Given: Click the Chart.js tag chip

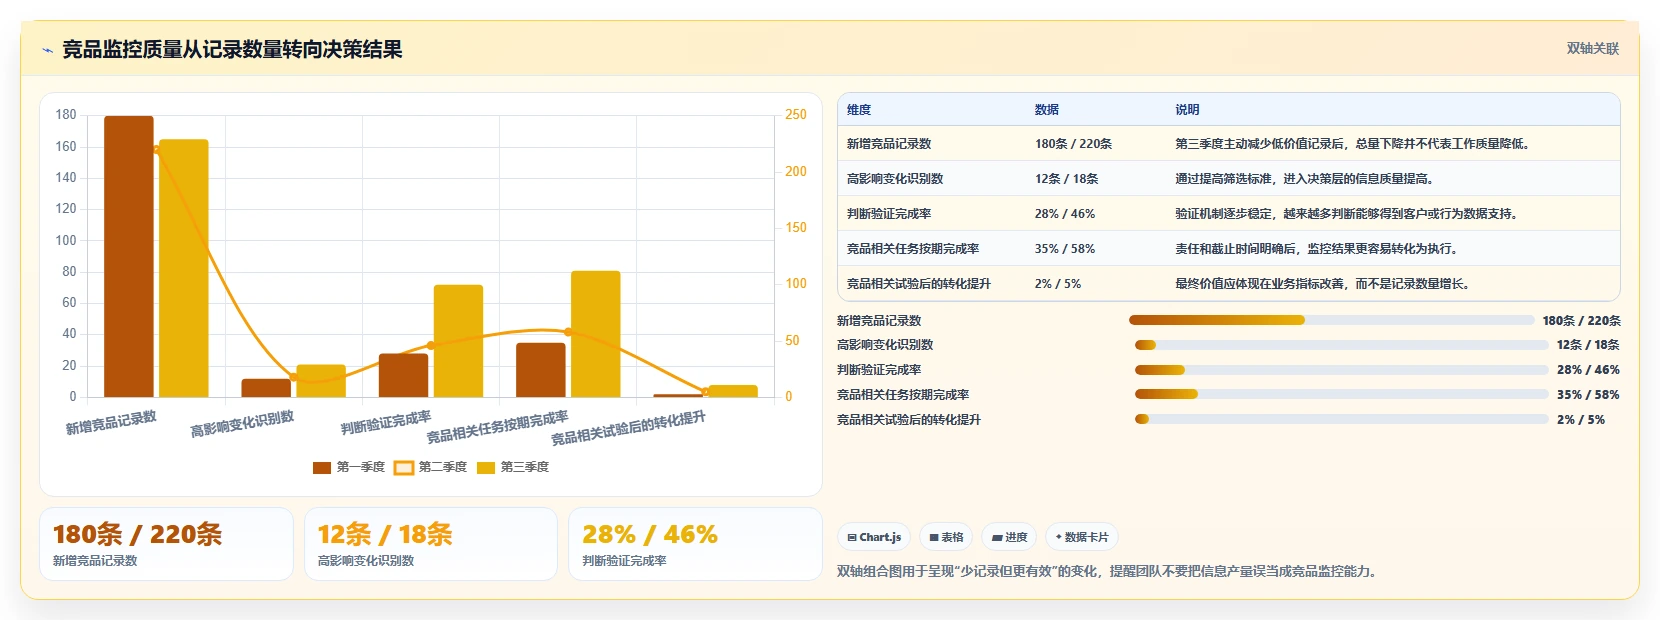Looking at the screenshot, I should pos(874,537).
